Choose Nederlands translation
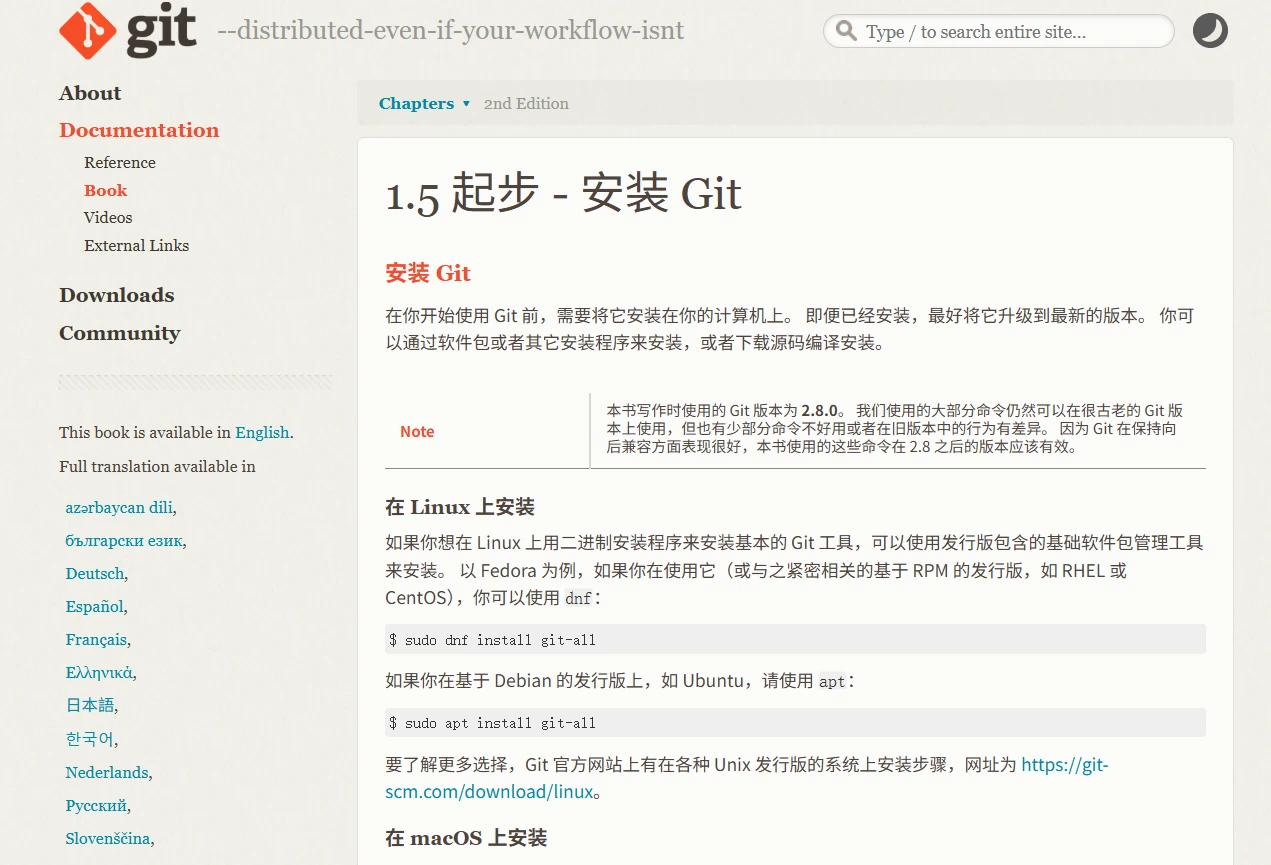 tap(107, 772)
